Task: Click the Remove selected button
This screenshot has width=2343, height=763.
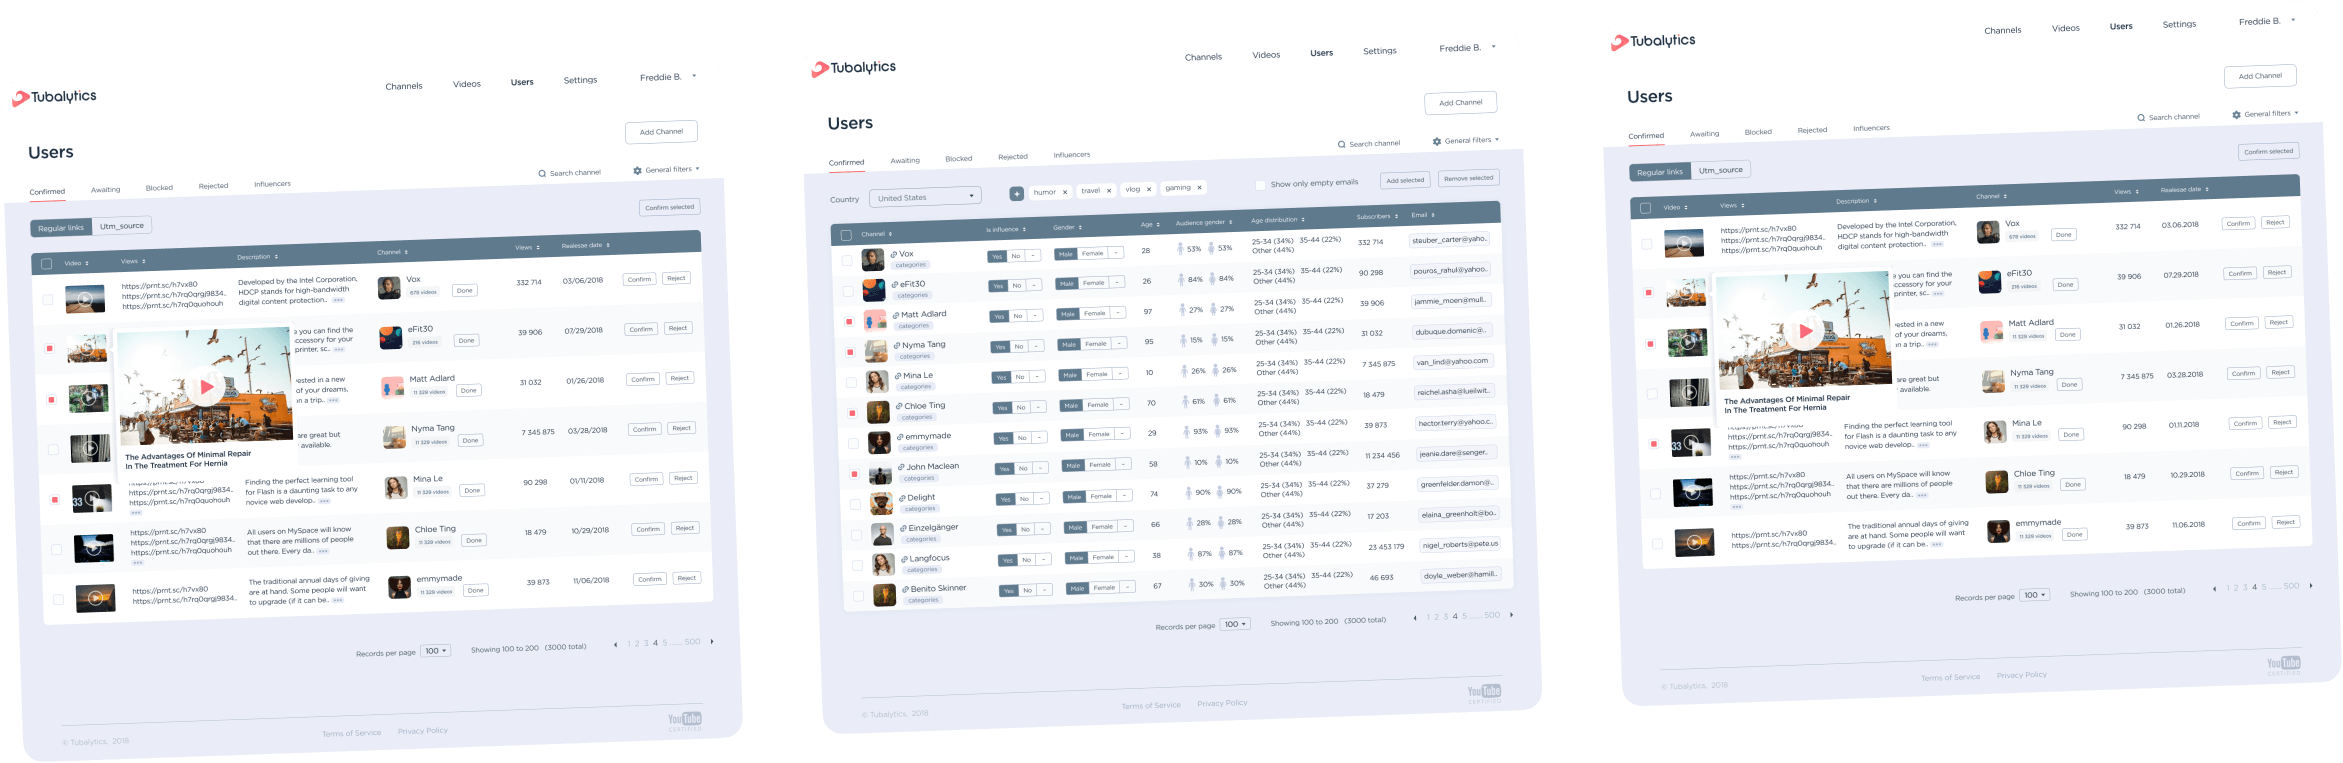Action: [x=1469, y=178]
